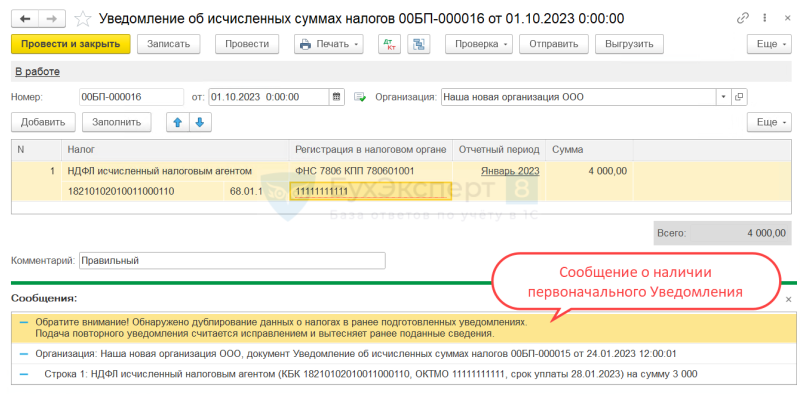Click Провести и закрыть button
800x394 pixels.
pyautogui.click(x=71, y=44)
